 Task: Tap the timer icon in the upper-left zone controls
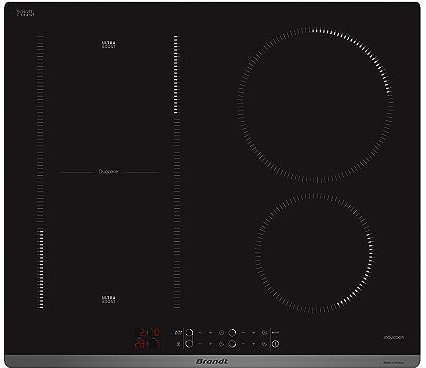tap(221, 333)
